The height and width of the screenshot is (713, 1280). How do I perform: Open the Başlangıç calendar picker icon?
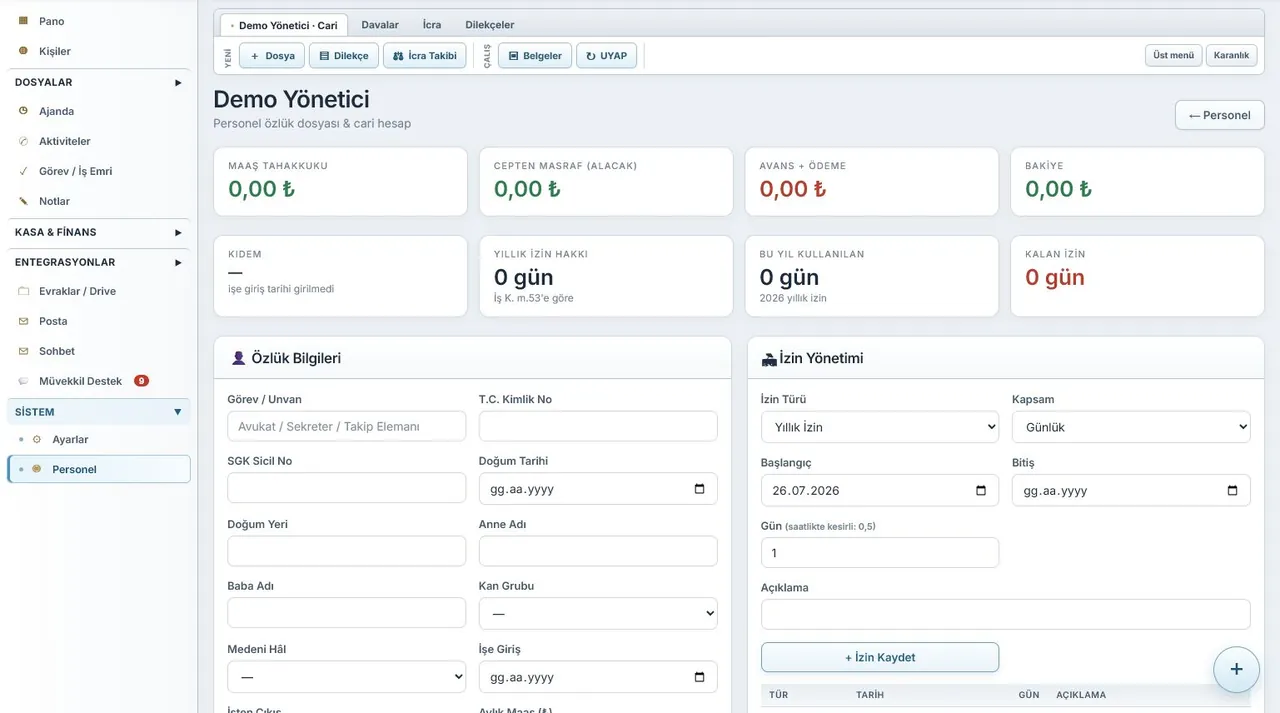(981, 490)
